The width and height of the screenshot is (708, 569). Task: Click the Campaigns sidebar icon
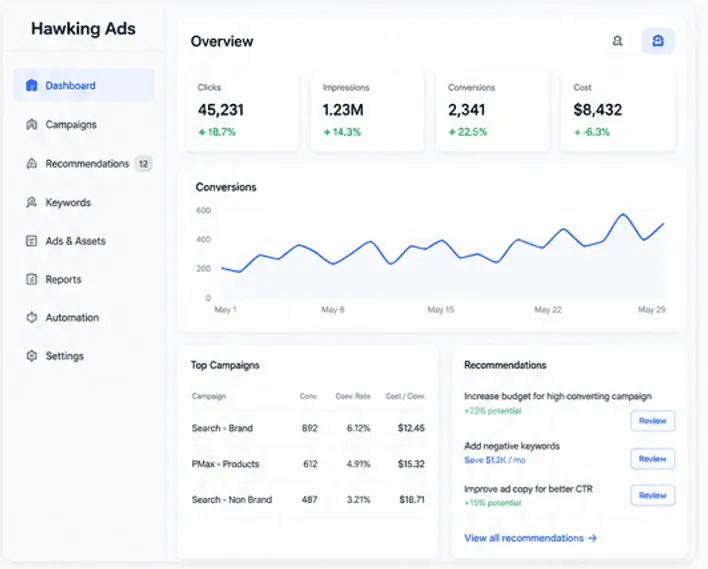[32, 124]
